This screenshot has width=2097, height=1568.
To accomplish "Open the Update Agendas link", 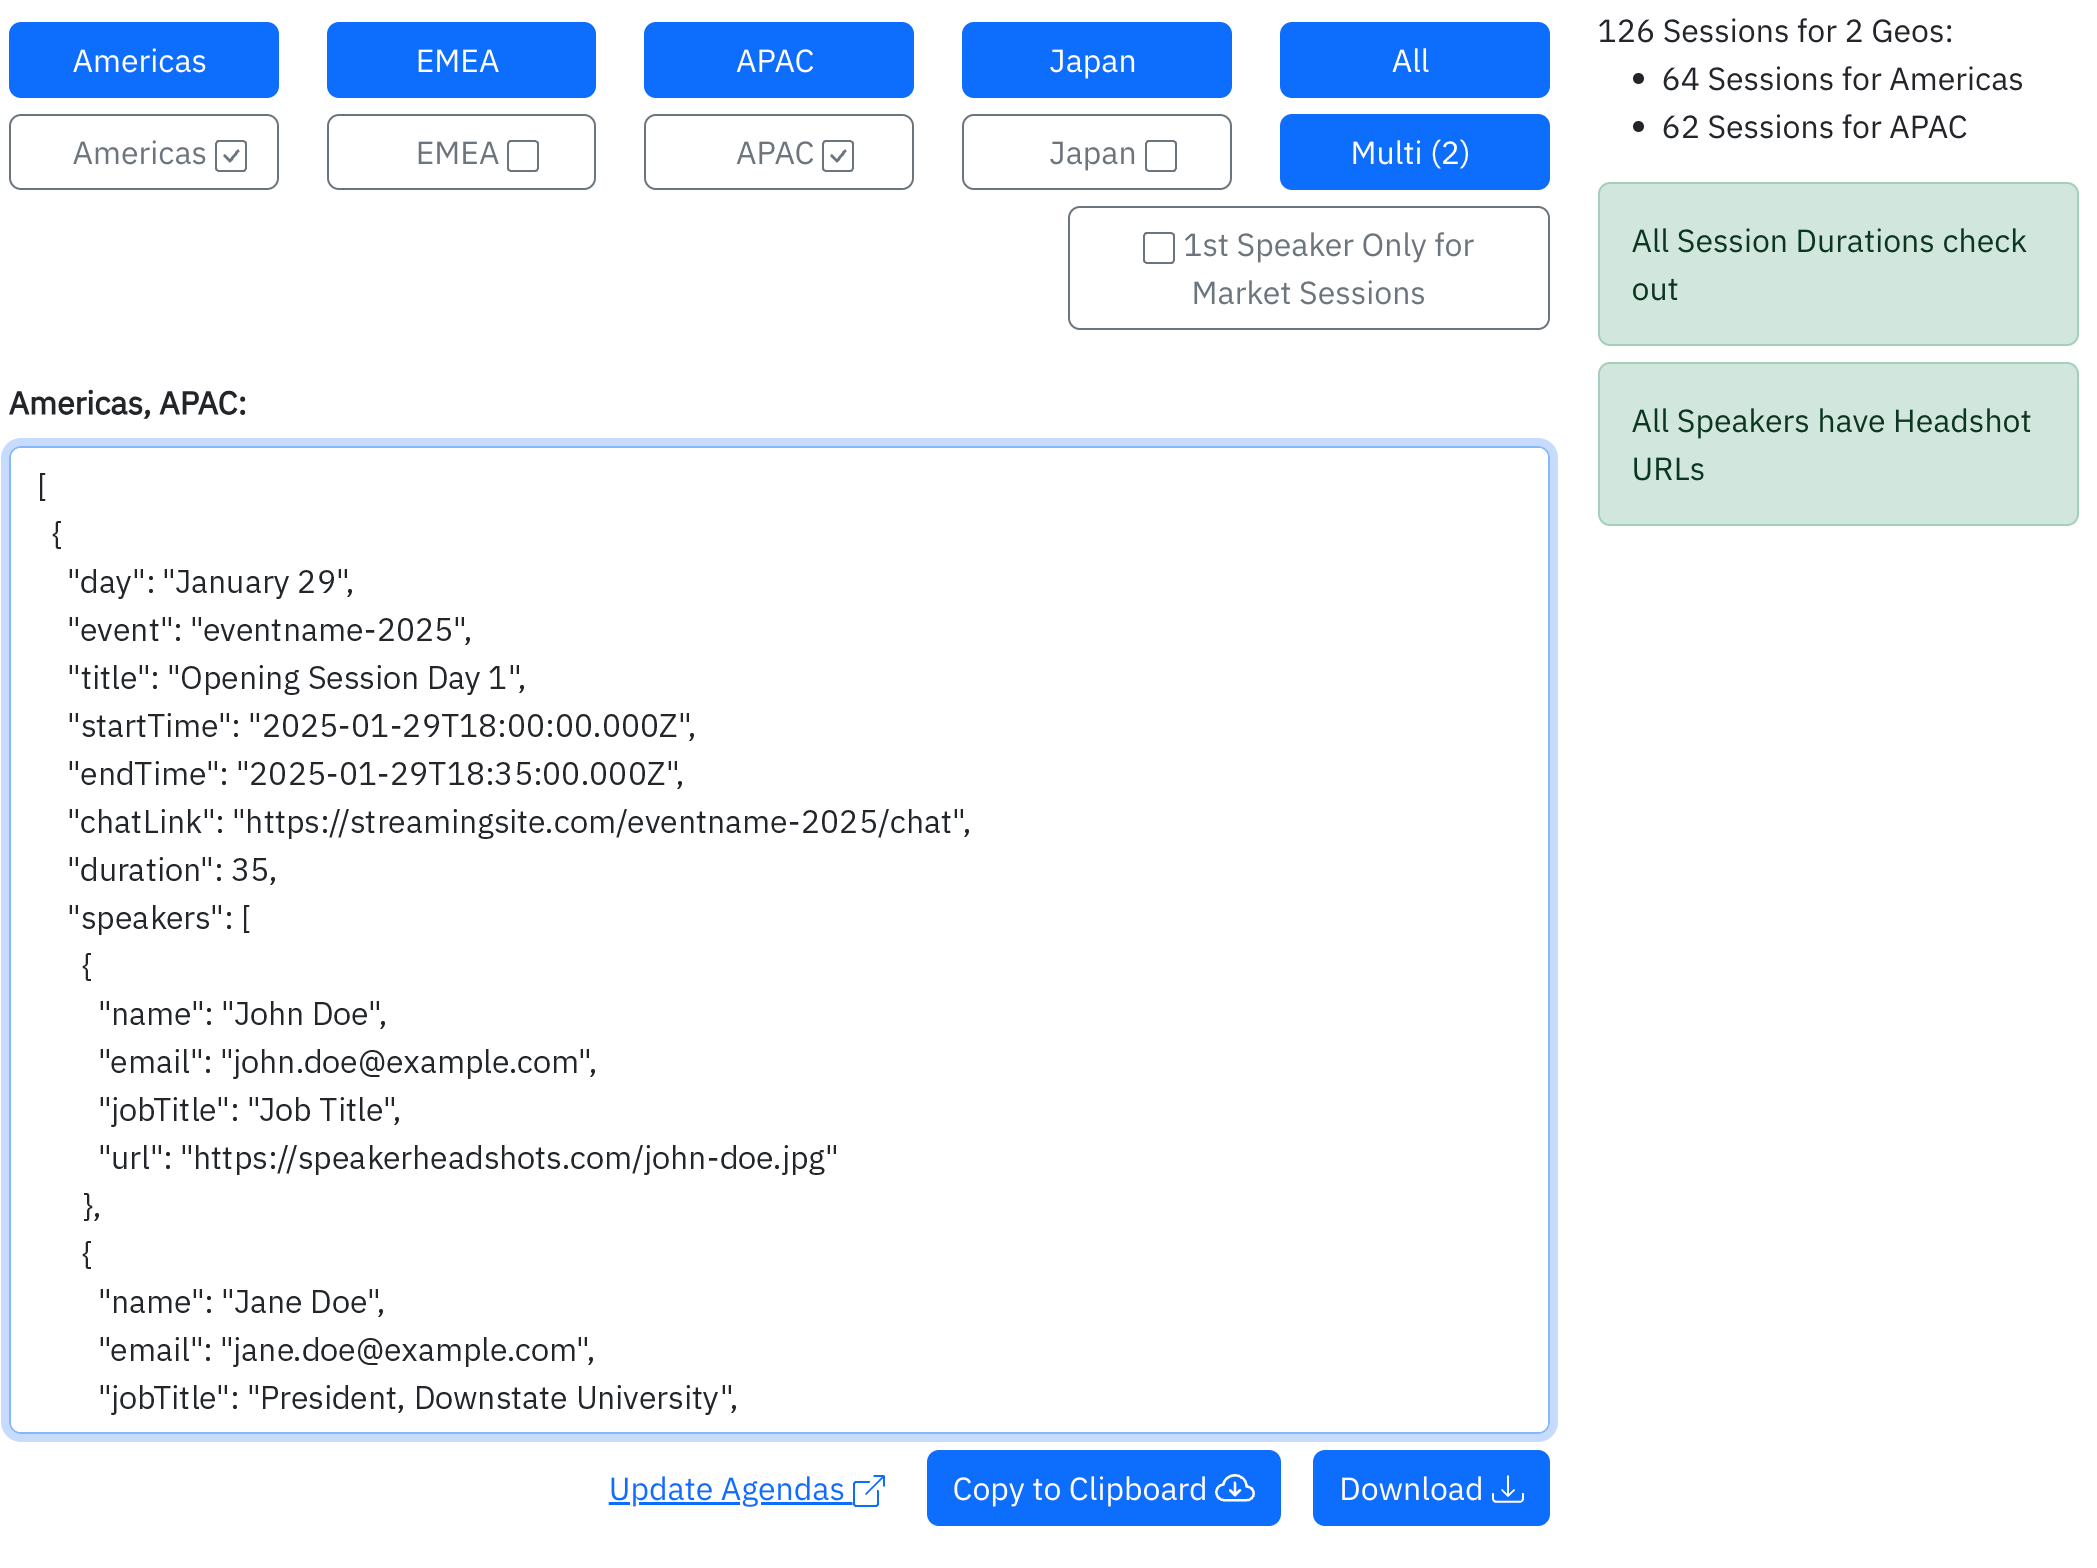I will pyautogui.click(x=746, y=1489).
